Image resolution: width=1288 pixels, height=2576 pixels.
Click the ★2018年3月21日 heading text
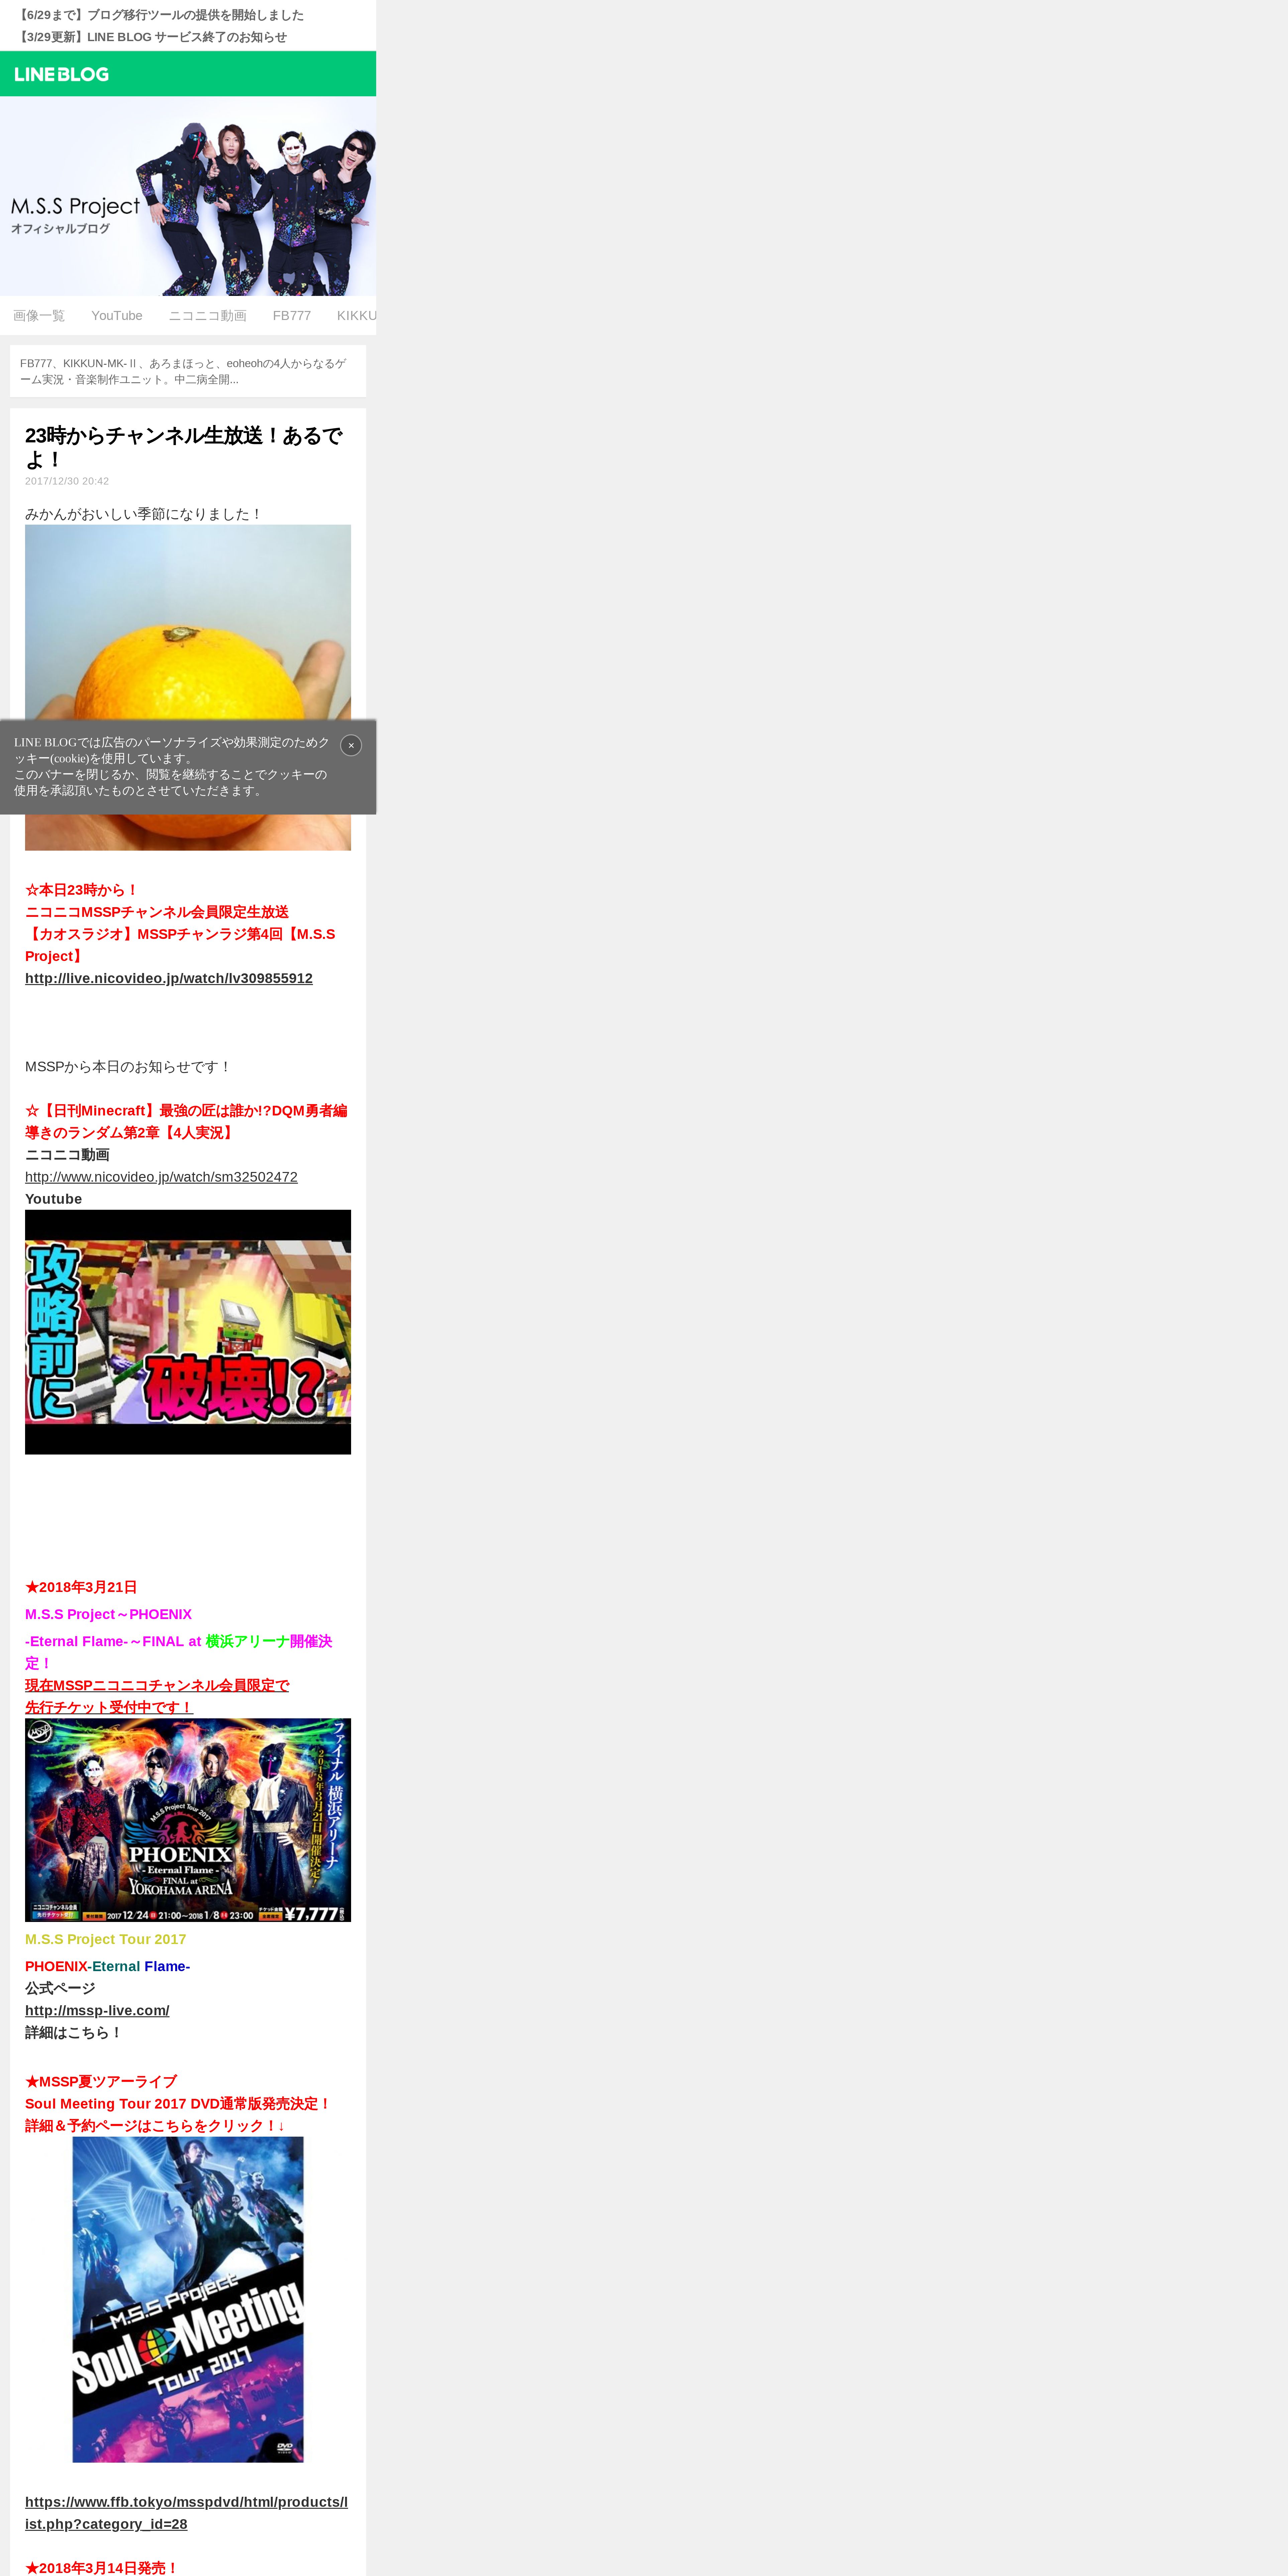click(x=81, y=1587)
